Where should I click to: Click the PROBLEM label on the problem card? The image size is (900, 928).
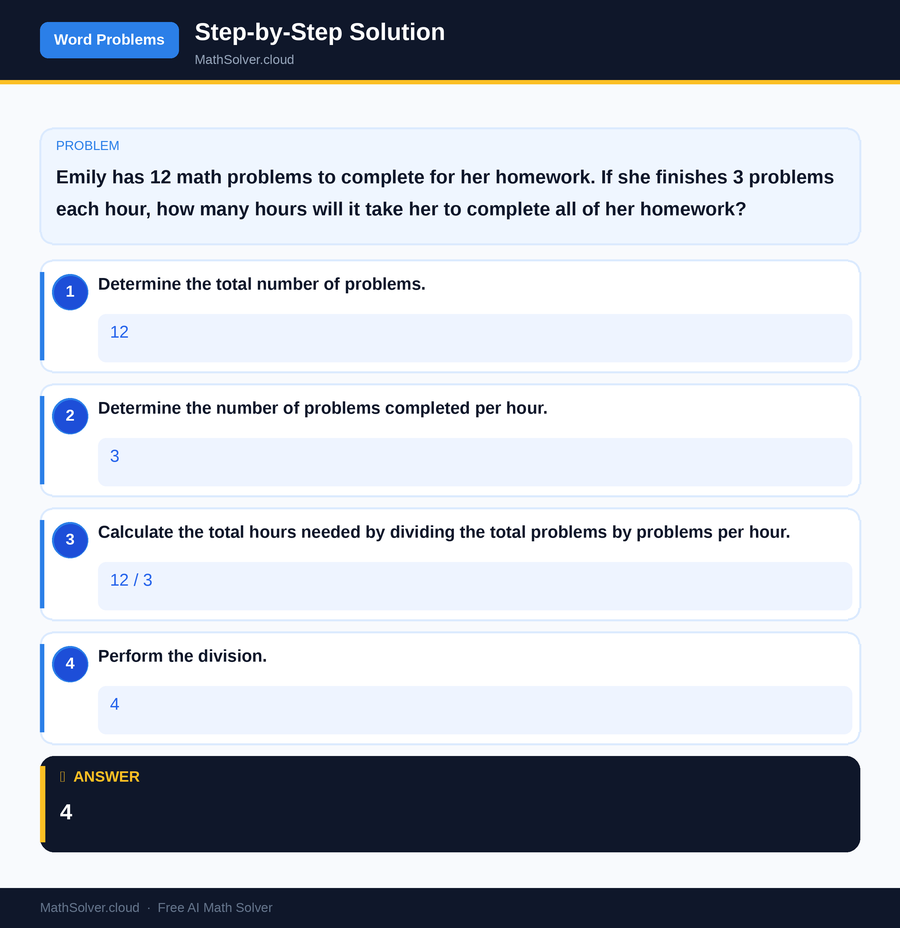(87, 145)
